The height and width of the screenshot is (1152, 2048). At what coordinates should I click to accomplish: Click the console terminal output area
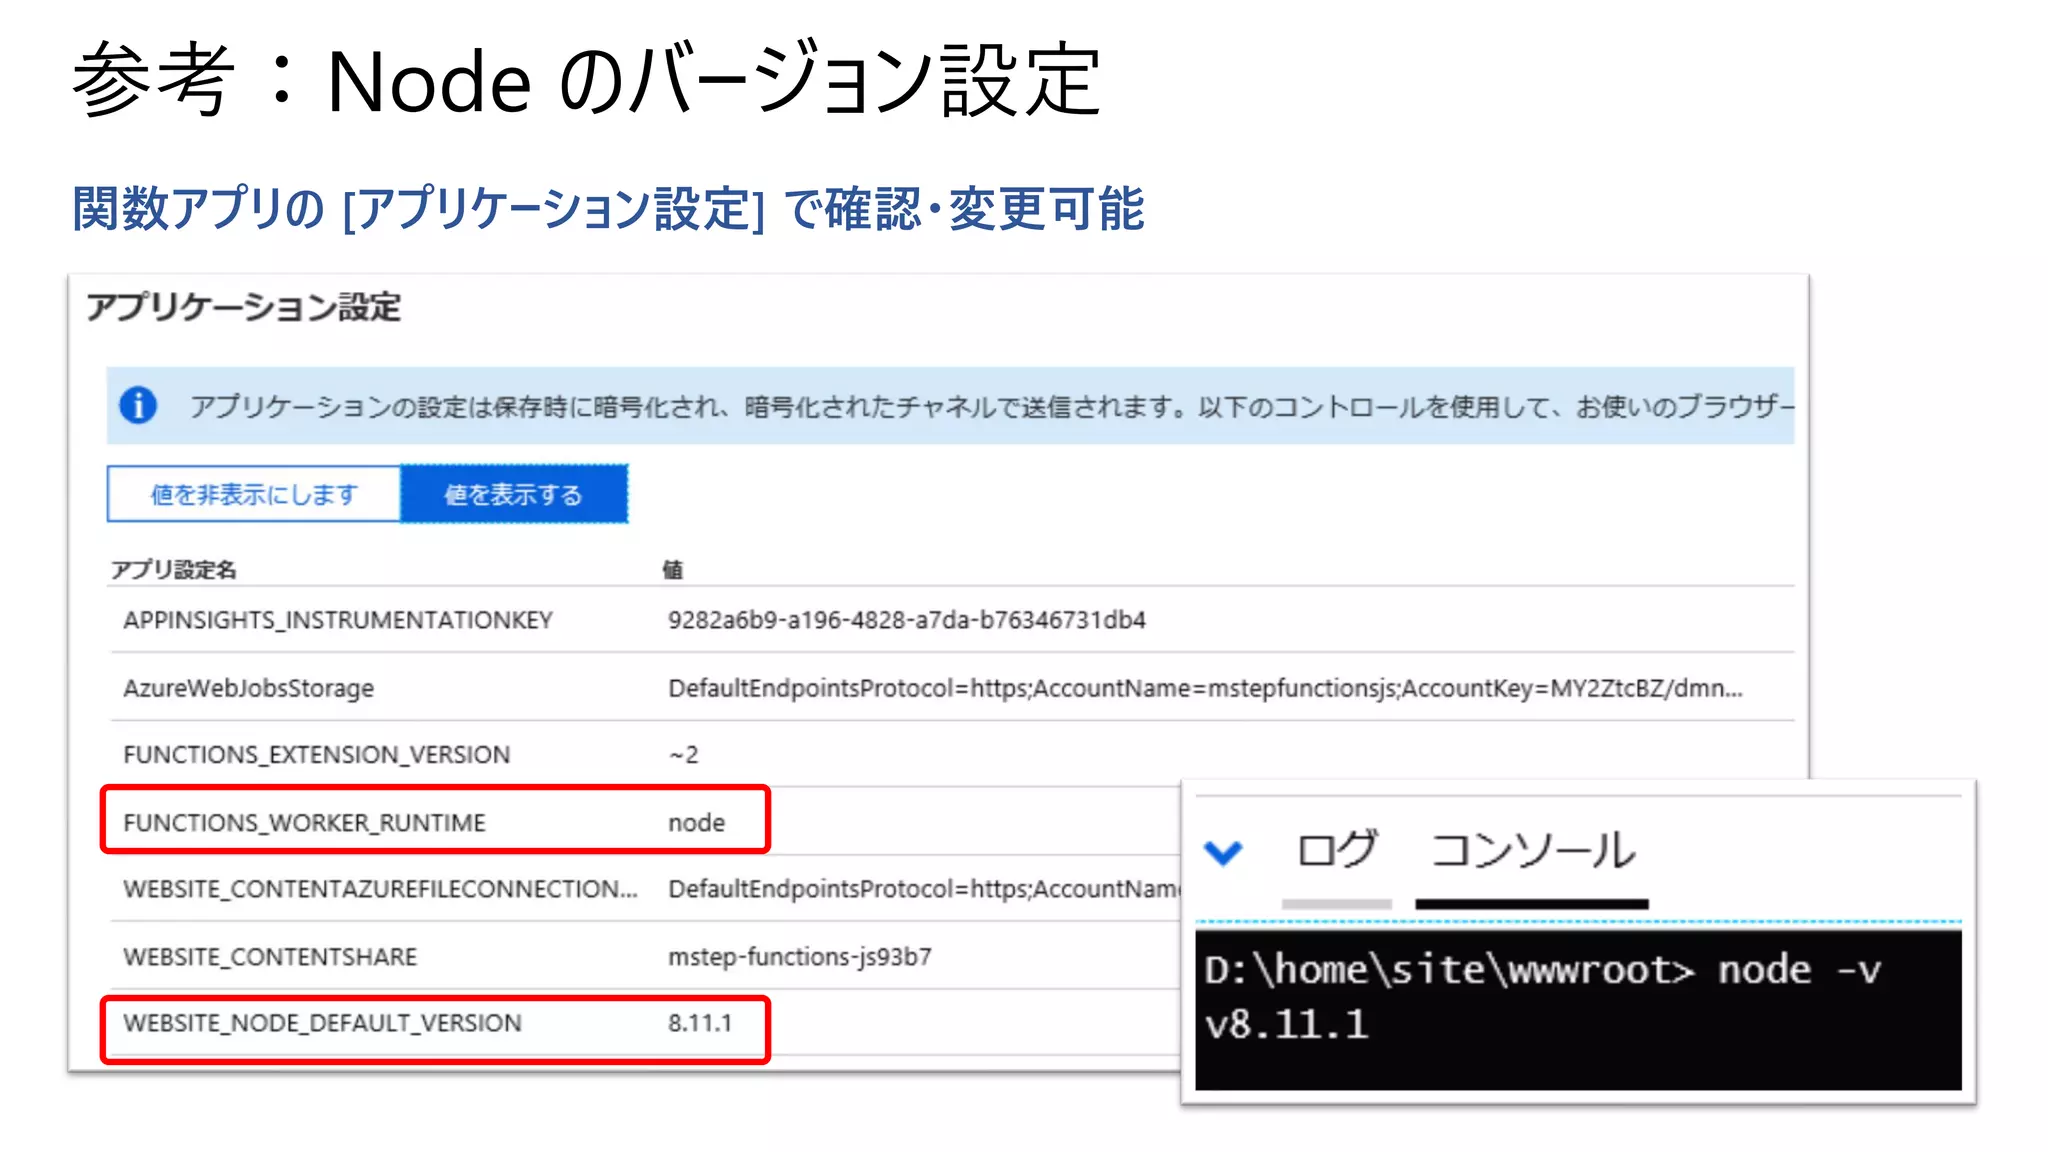[x=1578, y=1010]
